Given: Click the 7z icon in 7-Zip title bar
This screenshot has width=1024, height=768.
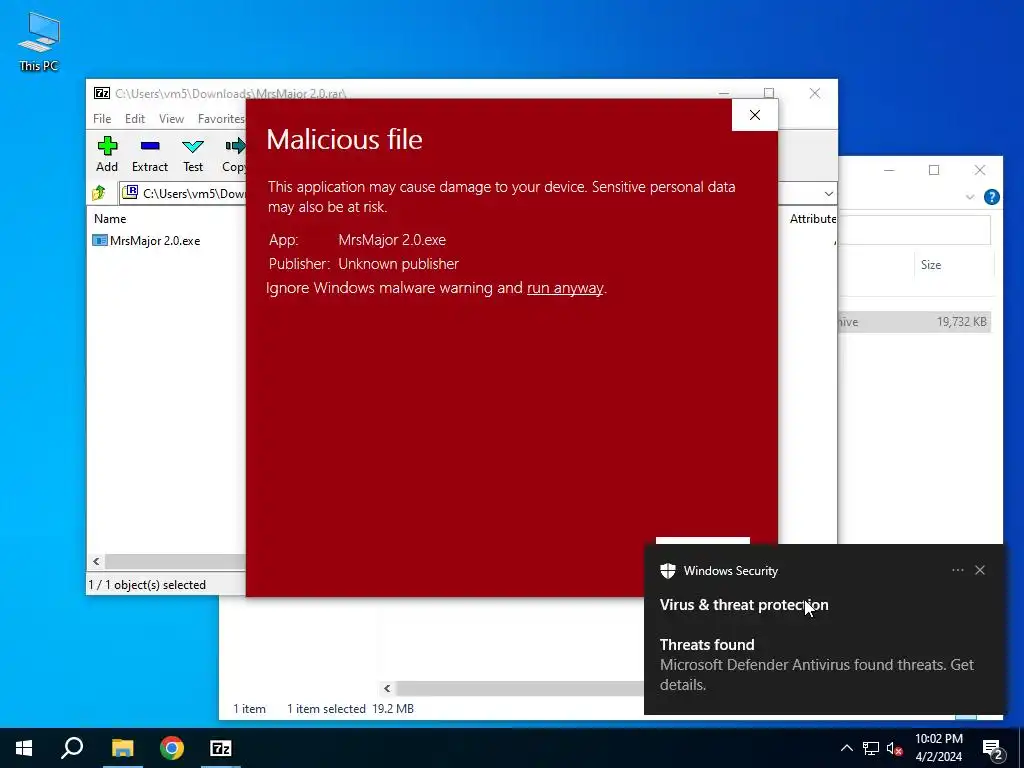Looking at the screenshot, I should coord(102,93).
